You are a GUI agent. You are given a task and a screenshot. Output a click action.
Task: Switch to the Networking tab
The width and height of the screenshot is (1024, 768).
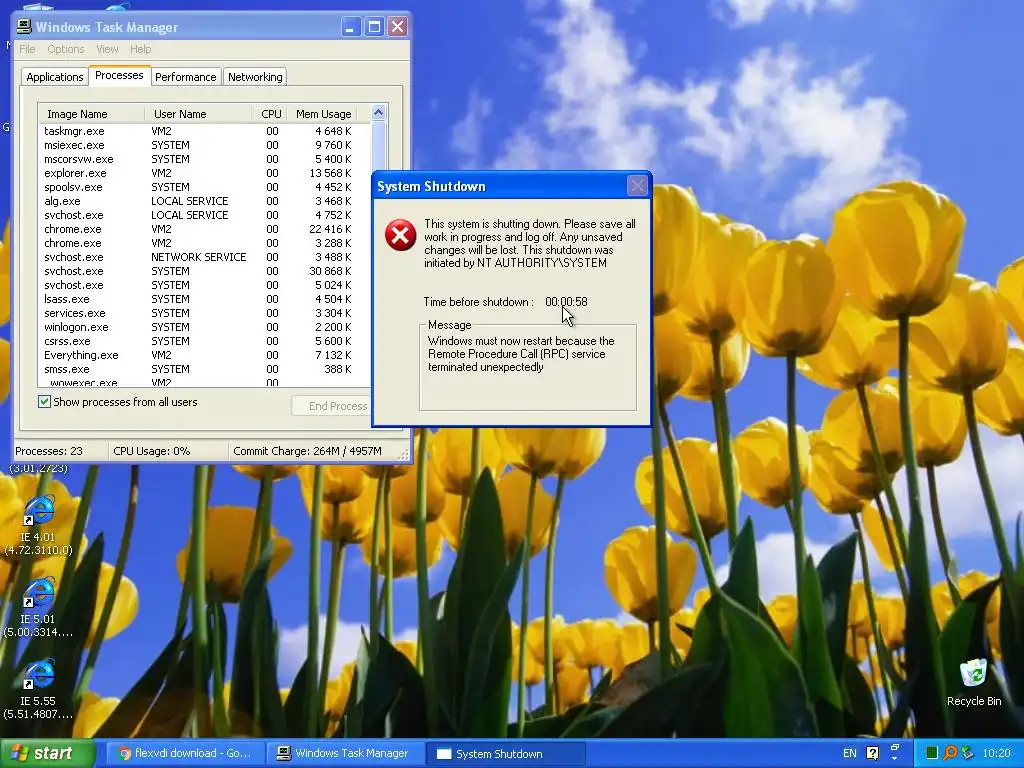click(x=255, y=77)
